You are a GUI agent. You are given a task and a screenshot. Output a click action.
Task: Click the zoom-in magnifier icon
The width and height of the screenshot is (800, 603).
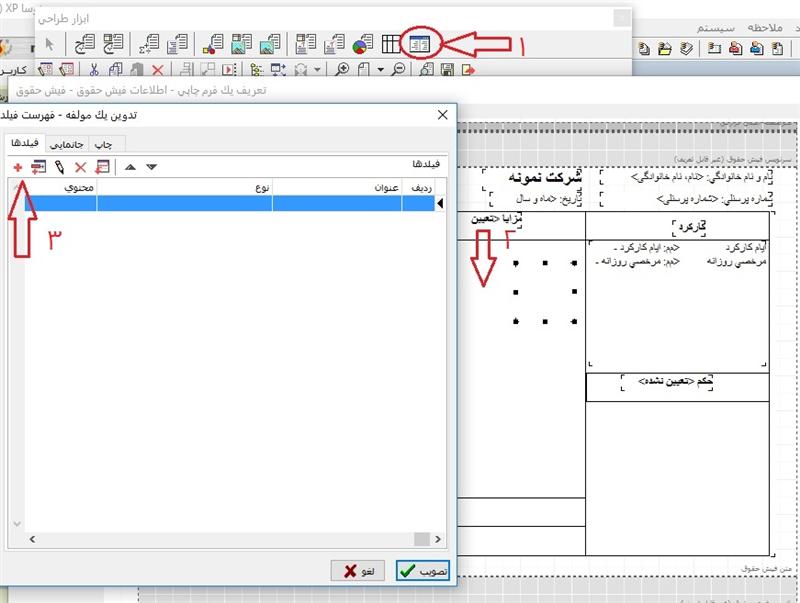343,70
